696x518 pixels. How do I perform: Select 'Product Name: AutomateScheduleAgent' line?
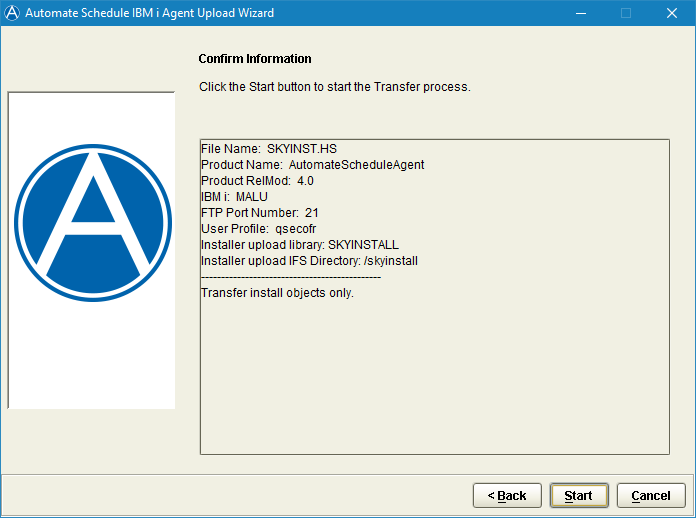[x=312, y=165]
